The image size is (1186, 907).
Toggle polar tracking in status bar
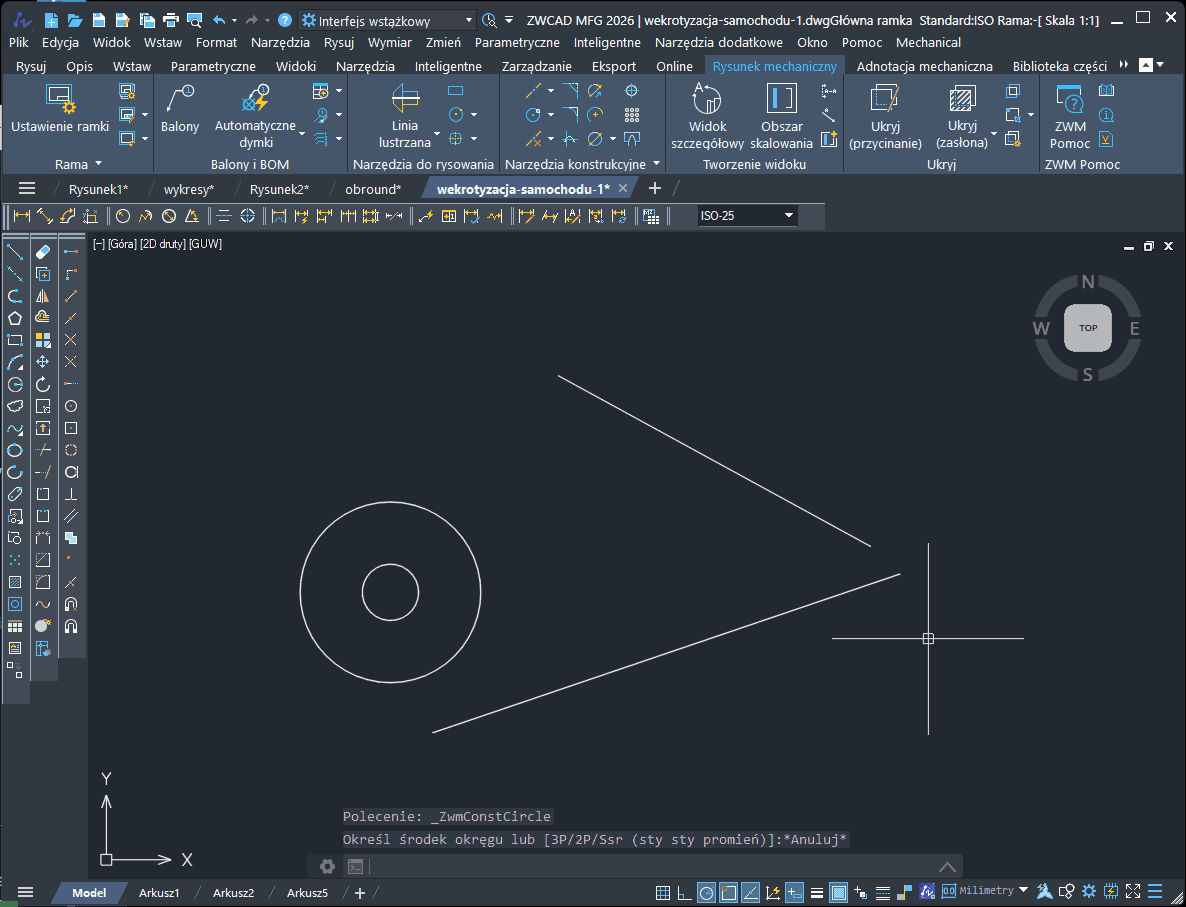(706, 893)
